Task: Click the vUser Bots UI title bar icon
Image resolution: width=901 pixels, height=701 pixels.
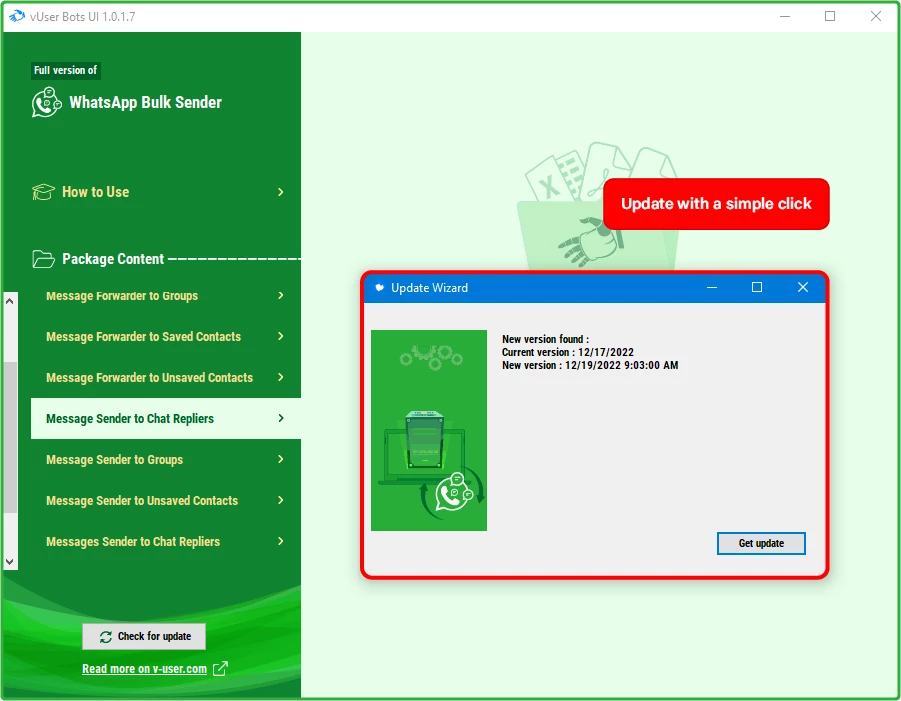Action: [x=17, y=16]
